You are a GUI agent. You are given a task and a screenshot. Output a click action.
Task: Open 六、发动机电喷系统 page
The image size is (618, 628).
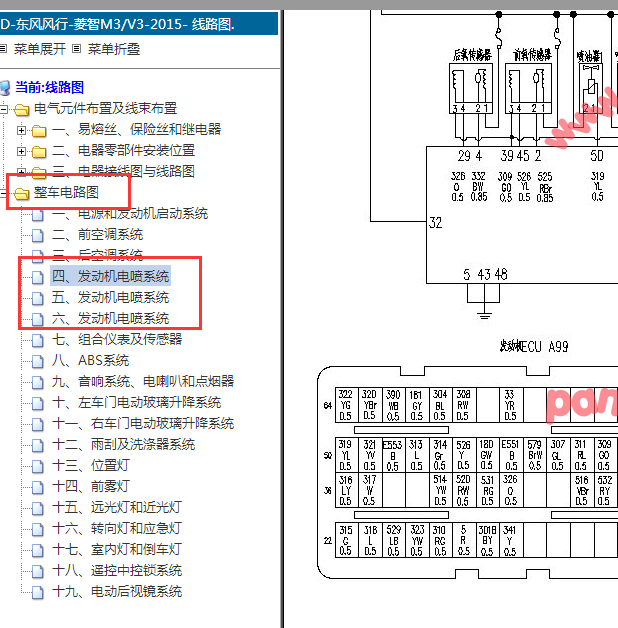(111, 319)
